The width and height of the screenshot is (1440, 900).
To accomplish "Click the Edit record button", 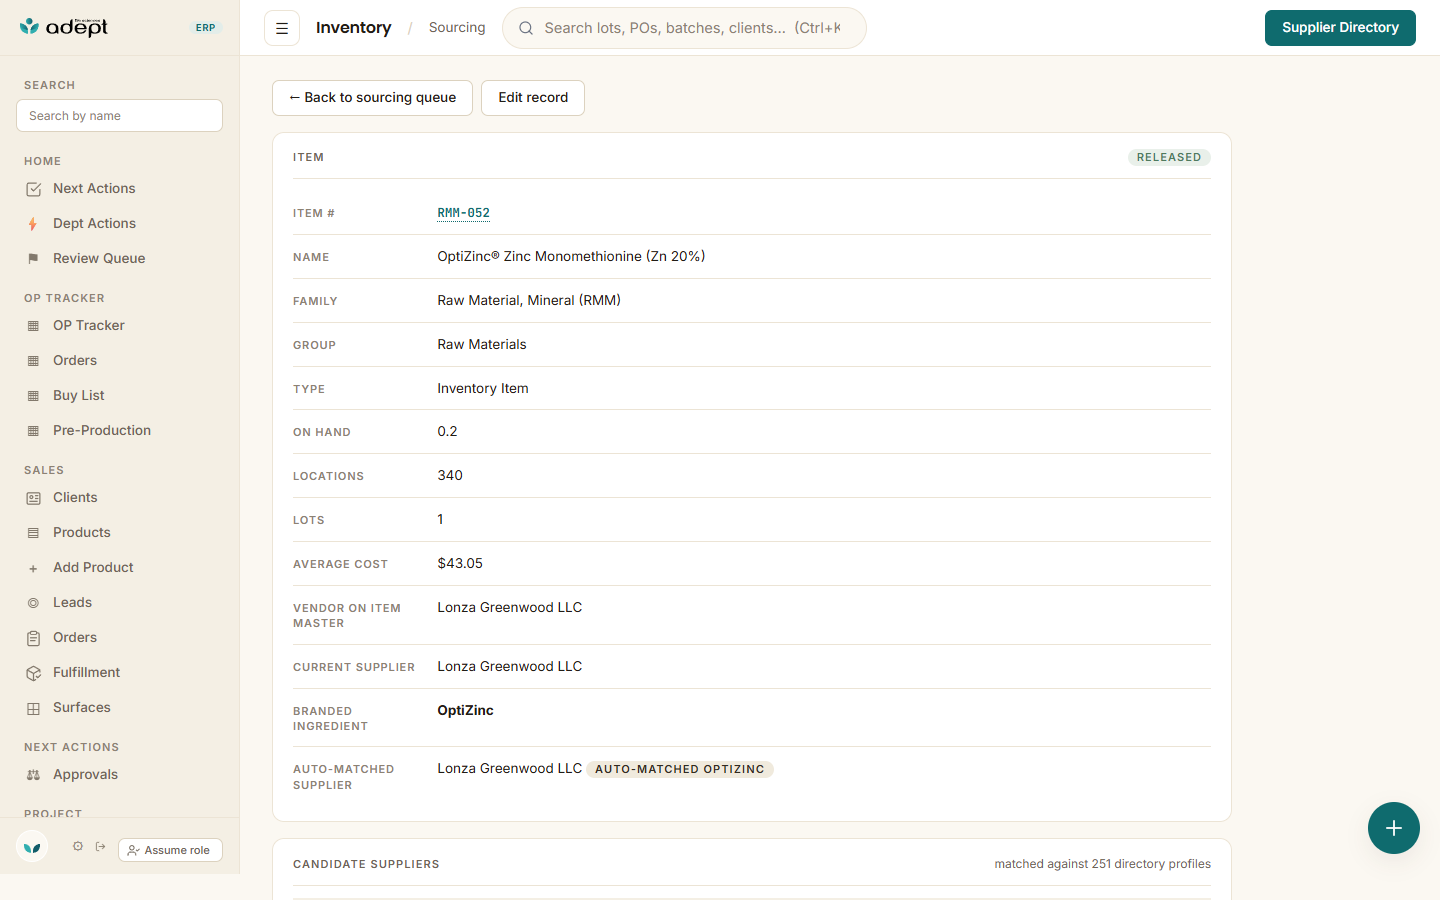I will (x=533, y=98).
